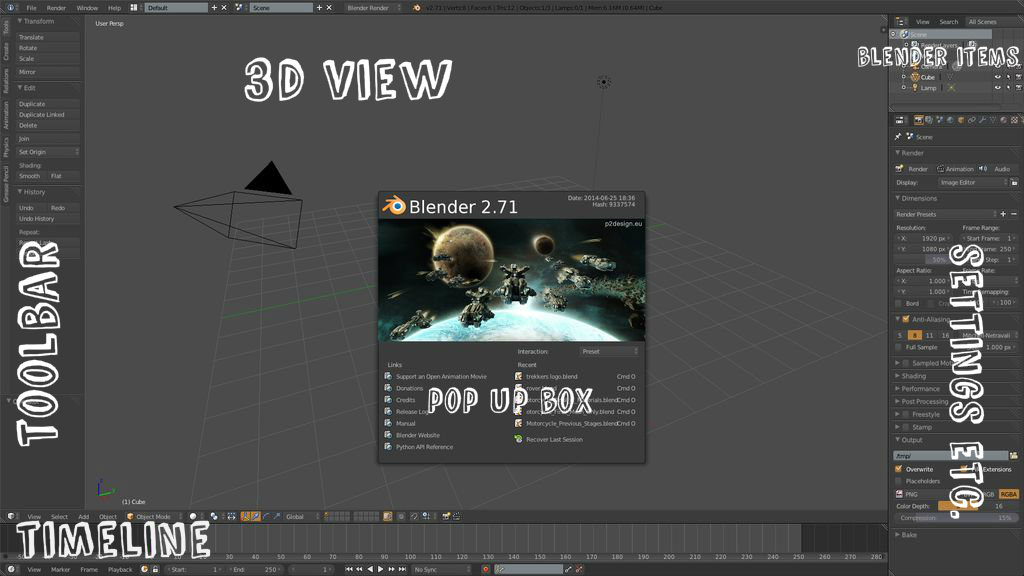
Task: Open the Blender Render engine dropdown
Action: point(373,8)
